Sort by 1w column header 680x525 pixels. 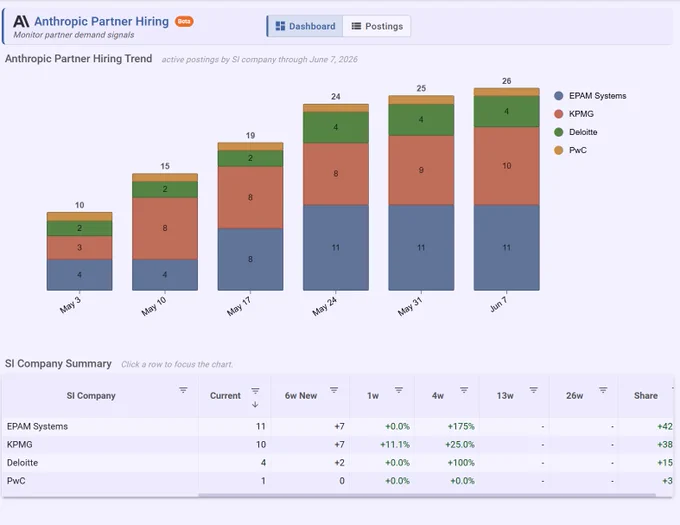click(x=373, y=396)
